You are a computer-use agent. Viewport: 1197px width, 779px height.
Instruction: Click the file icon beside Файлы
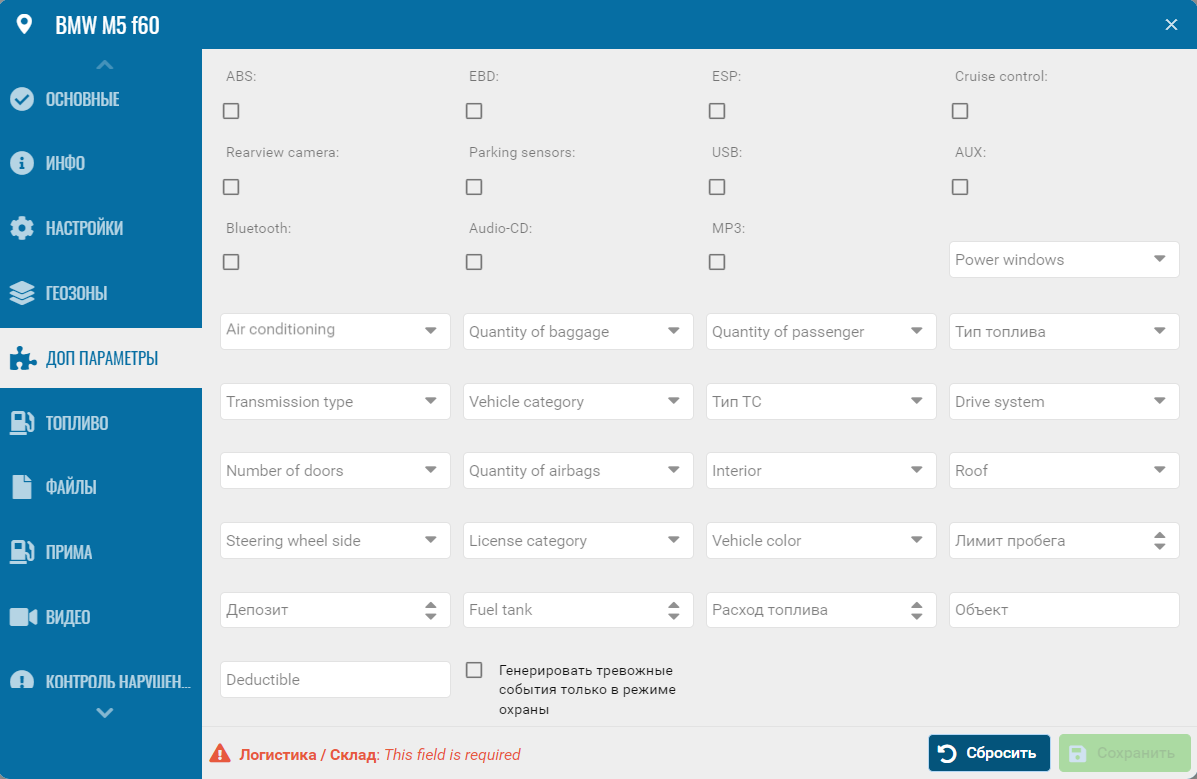coord(22,487)
